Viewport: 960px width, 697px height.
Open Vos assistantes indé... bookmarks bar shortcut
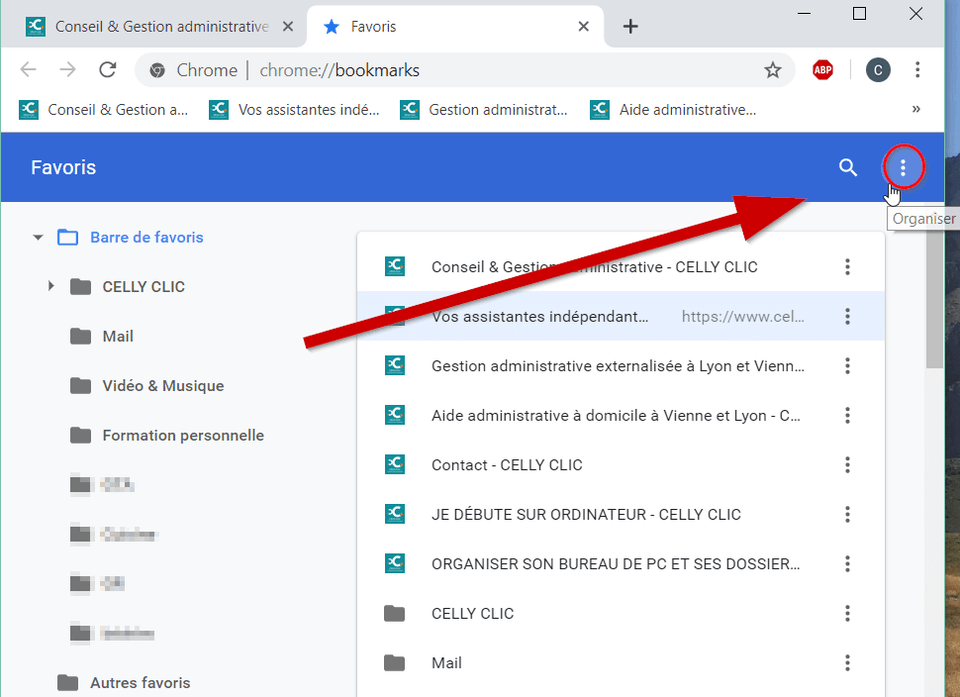pos(294,110)
